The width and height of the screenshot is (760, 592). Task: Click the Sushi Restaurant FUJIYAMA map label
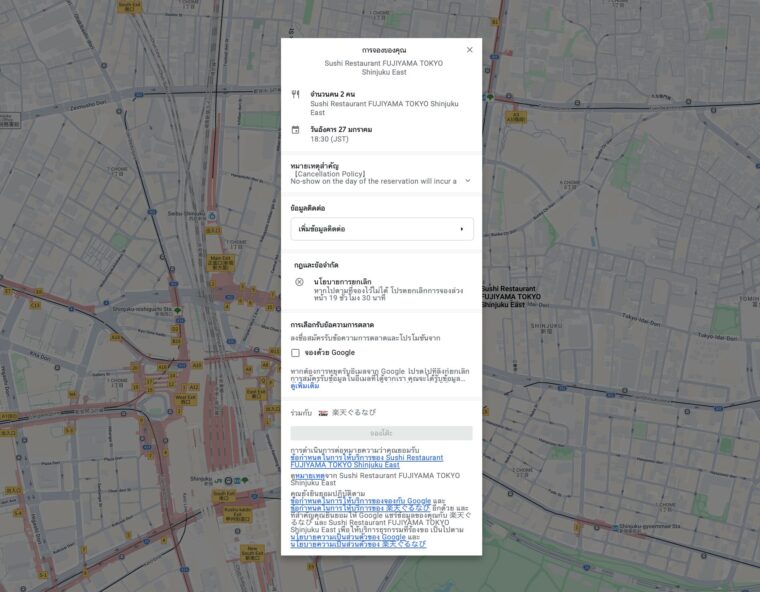(x=510, y=296)
